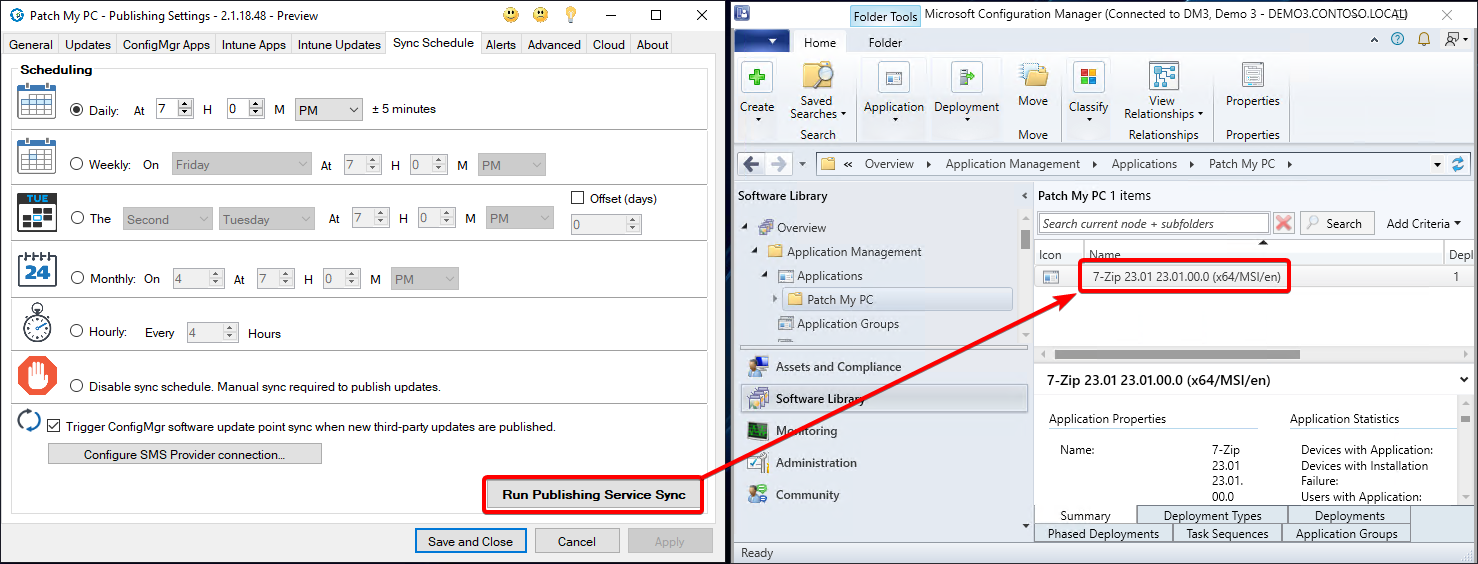Switch to the Intune Apps tab
Viewport: 1478px width, 564px height.
[251, 45]
